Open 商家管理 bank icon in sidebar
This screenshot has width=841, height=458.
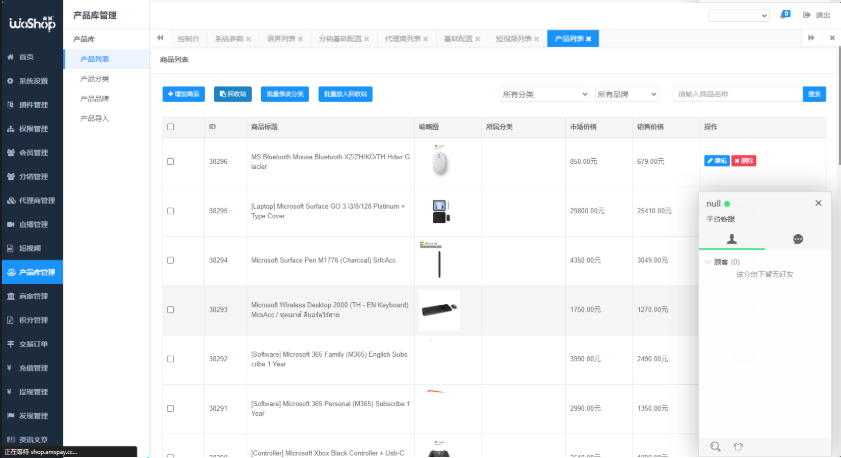tap(10, 296)
